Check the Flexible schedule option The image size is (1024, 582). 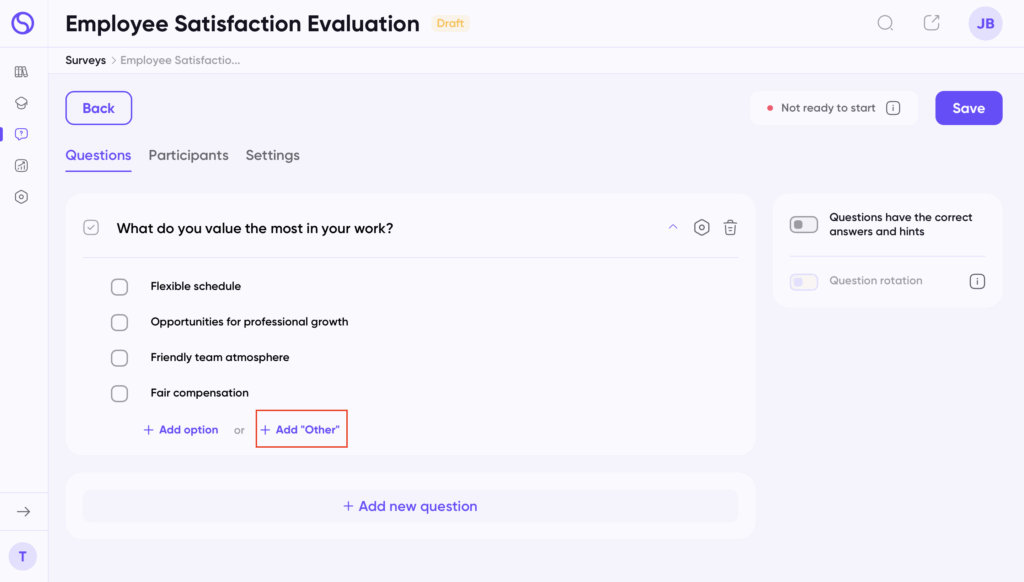[120, 287]
